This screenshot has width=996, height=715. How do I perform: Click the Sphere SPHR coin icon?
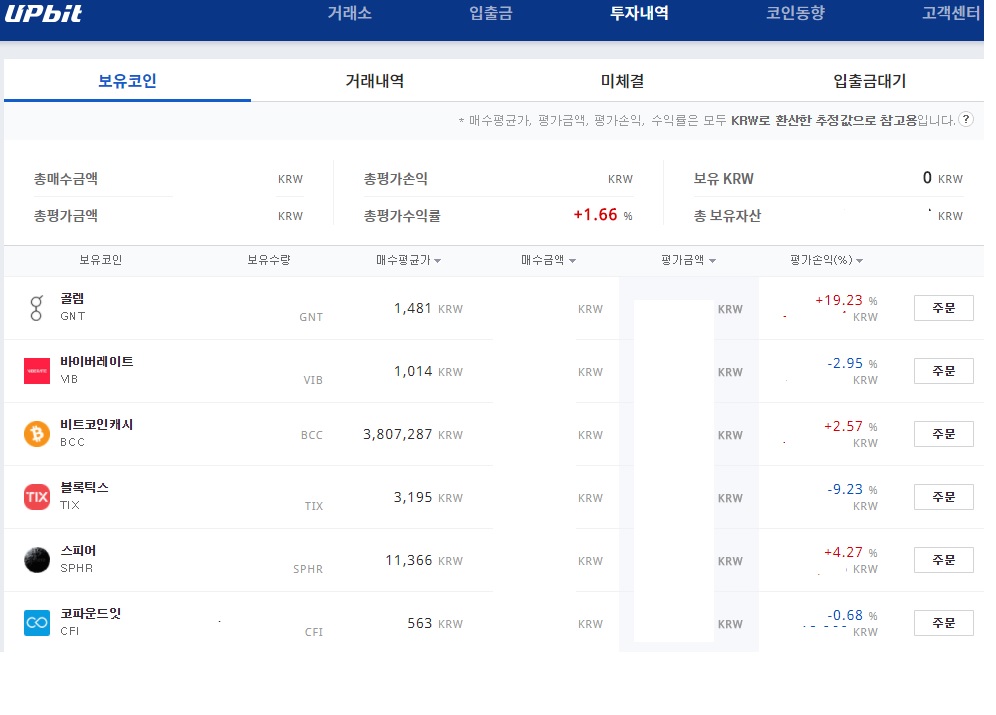click(37, 560)
